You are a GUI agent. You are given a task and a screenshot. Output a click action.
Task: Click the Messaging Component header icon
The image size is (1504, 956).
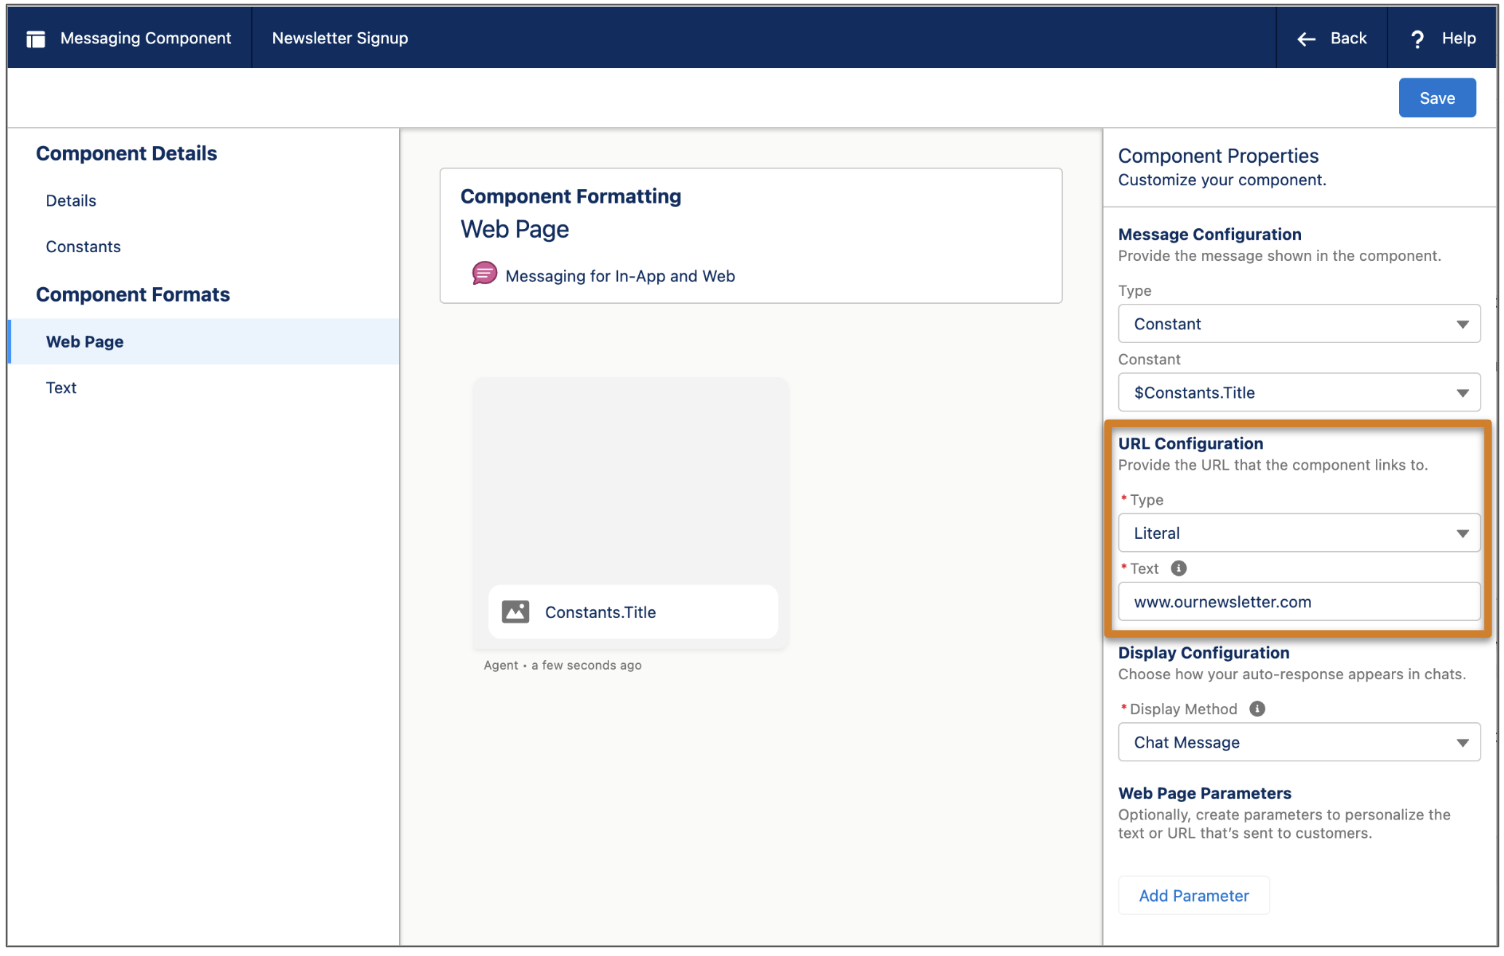point(36,39)
